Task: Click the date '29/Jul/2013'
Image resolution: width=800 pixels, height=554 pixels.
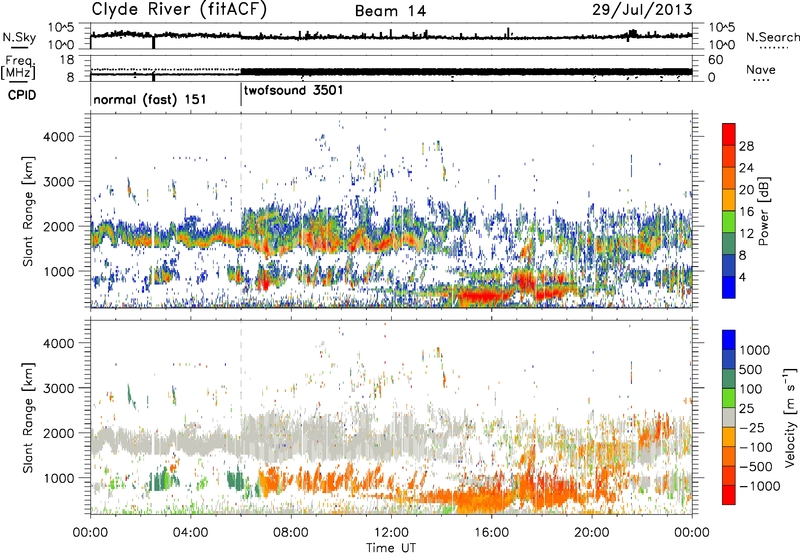Action: point(642,10)
